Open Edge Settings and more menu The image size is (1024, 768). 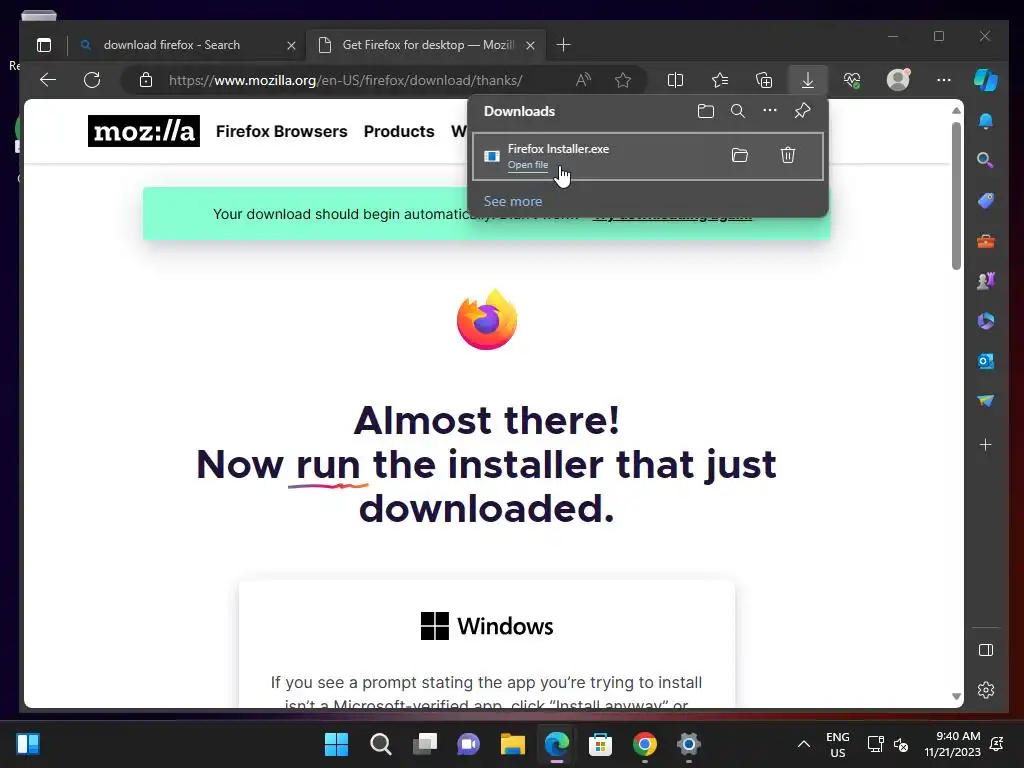[x=944, y=80]
